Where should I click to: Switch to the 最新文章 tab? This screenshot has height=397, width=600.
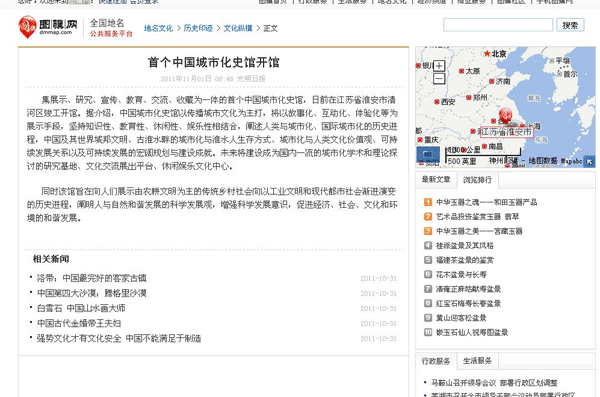tap(436, 180)
